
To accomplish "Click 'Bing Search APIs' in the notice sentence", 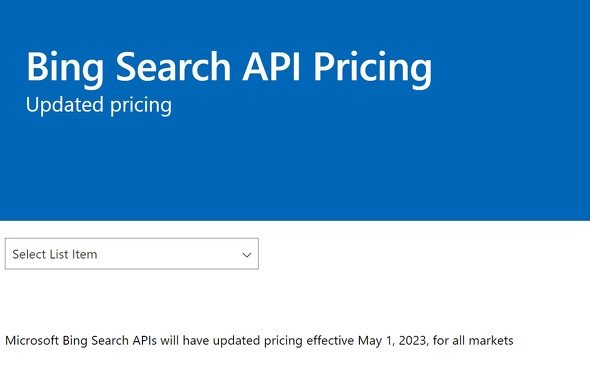I will 109,341.
